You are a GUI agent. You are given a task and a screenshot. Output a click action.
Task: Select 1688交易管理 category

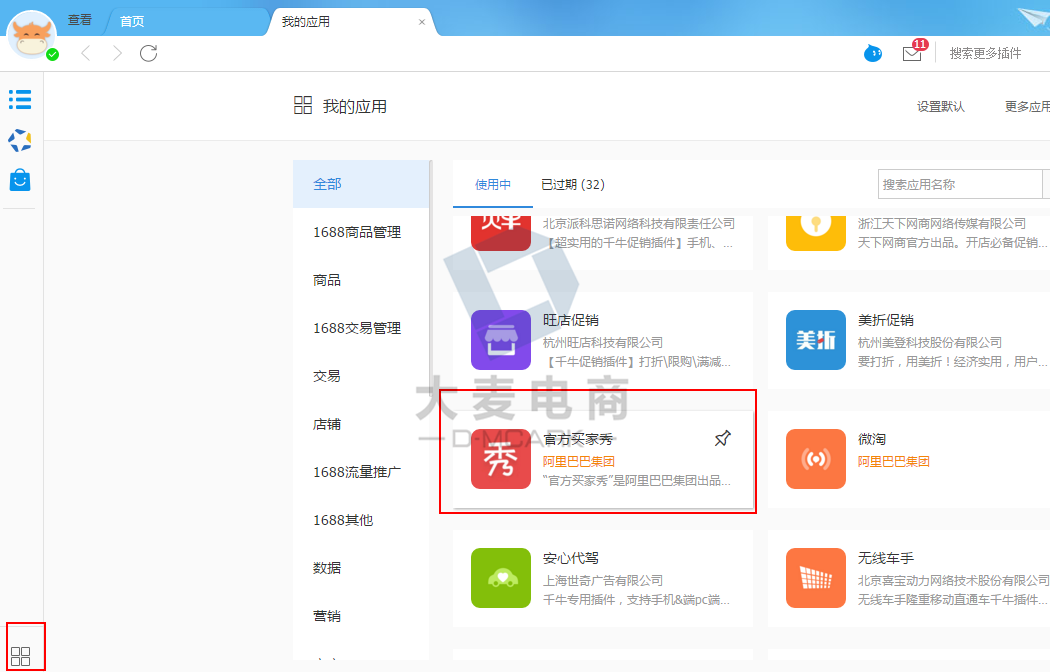pos(361,328)
